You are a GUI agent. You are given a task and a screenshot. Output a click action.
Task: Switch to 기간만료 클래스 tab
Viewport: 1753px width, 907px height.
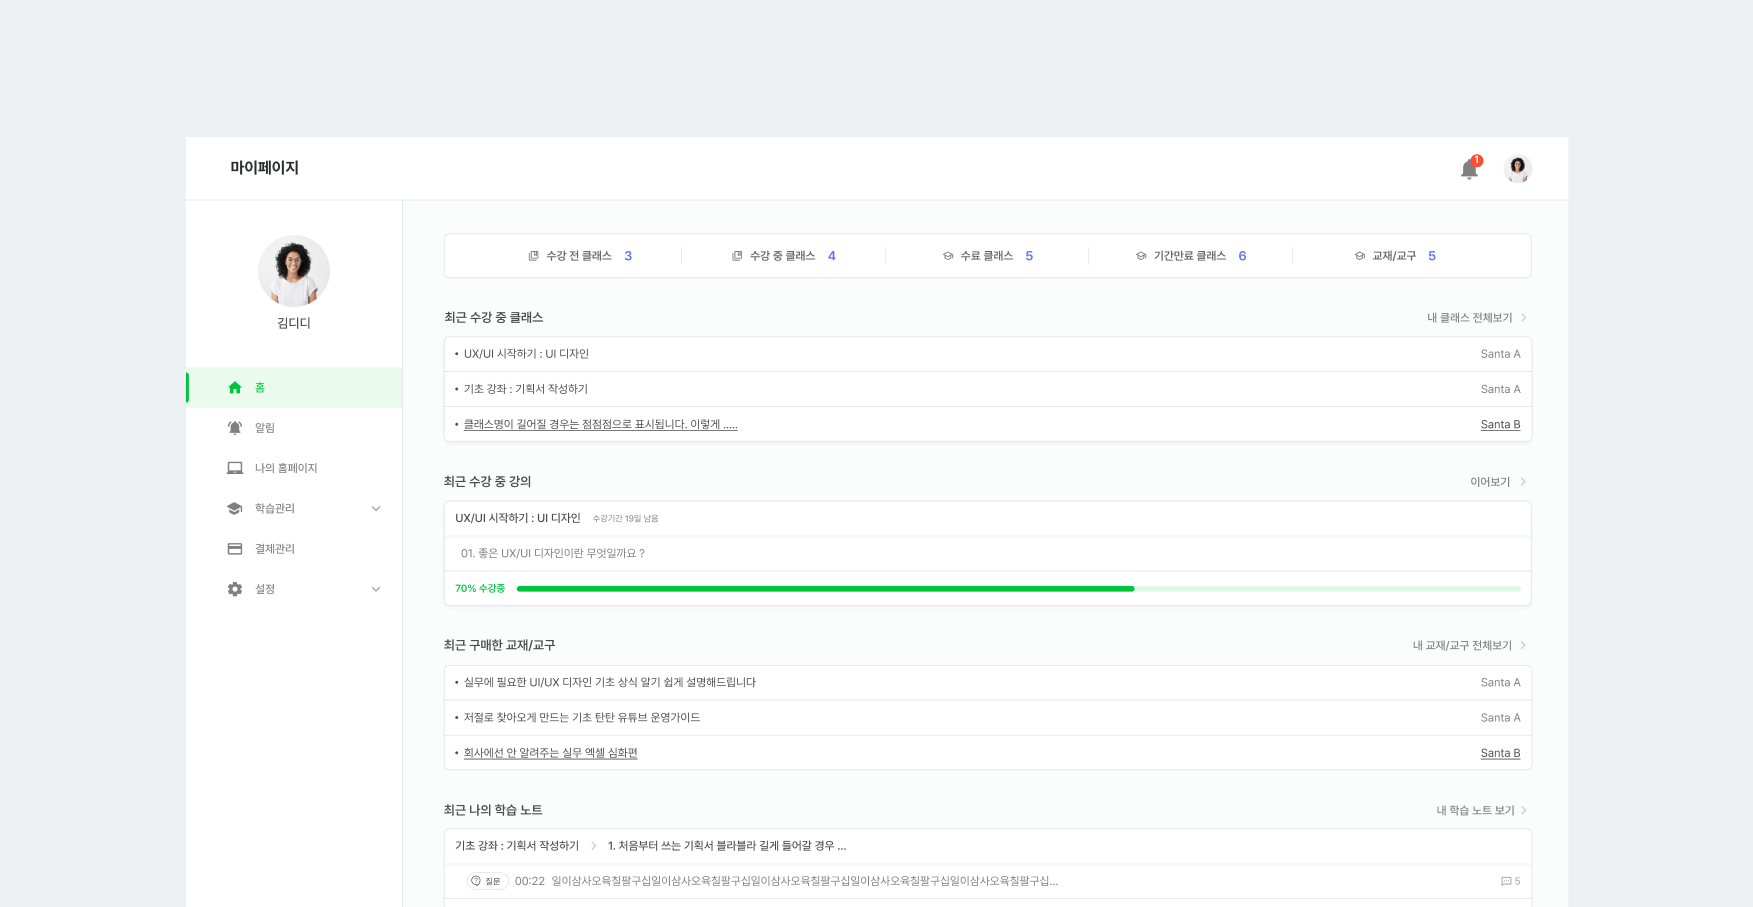pyautogui.click(x=1190, y=256)
